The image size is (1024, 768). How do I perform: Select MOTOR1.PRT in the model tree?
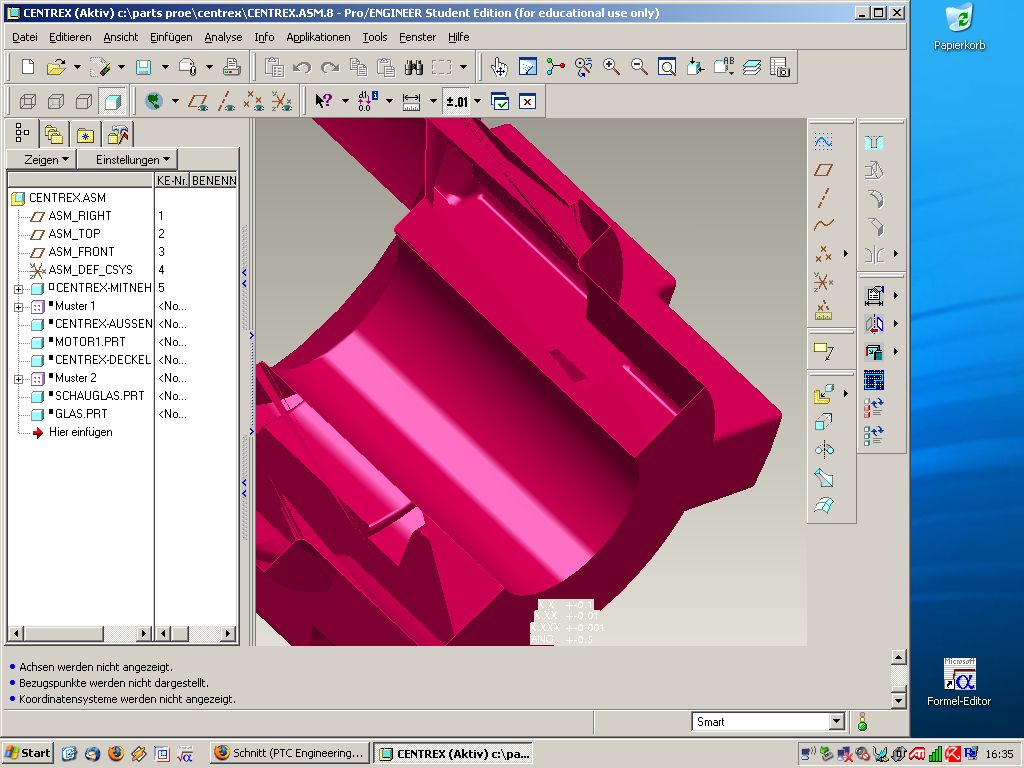point(90,342)
